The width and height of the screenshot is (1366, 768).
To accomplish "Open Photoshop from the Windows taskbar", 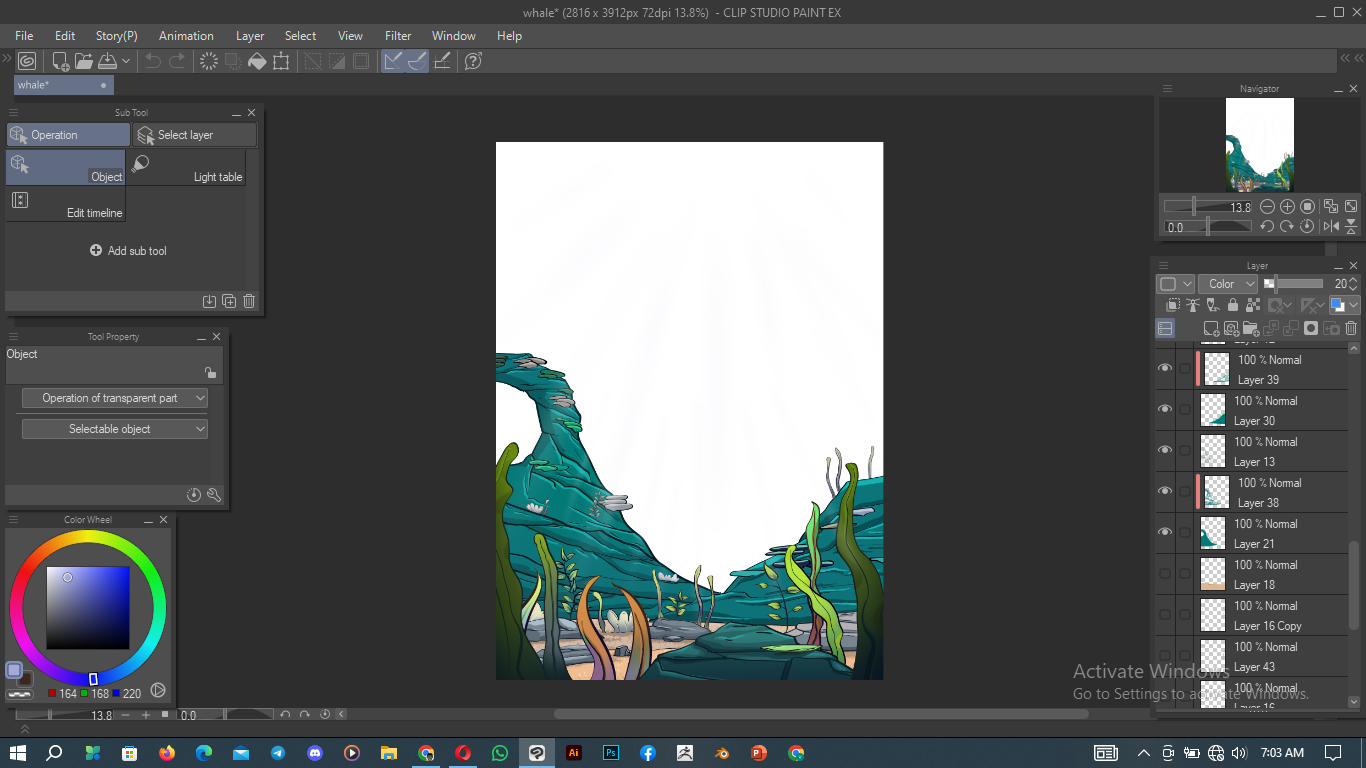I will click(x=610, y=753).
